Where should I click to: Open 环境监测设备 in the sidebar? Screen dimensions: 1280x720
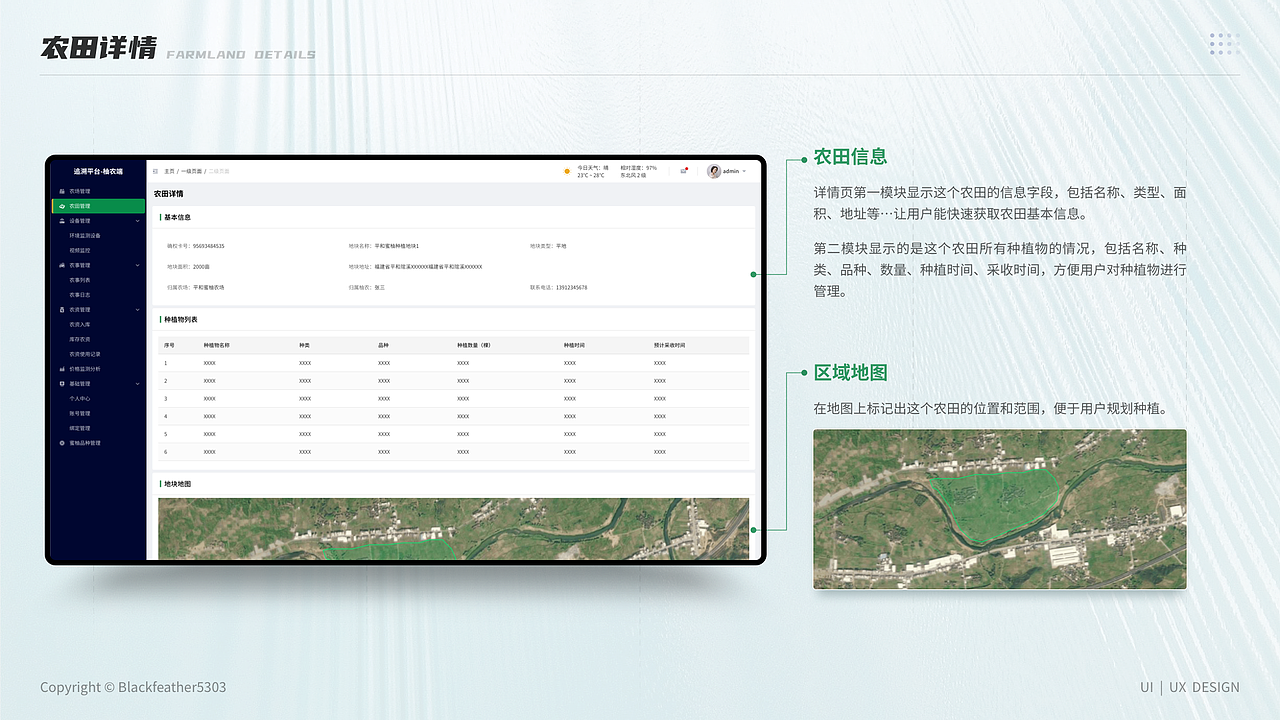(x=85, y=236)
